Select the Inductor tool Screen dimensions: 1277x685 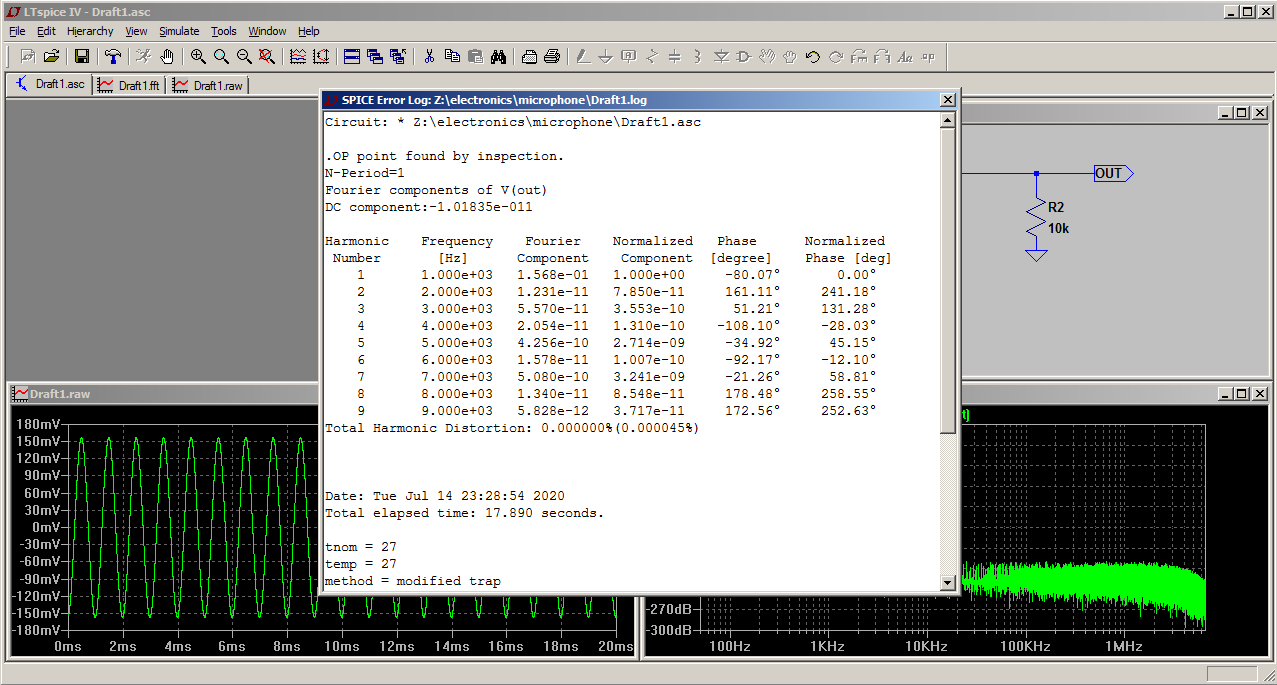(x=698, y=56)
